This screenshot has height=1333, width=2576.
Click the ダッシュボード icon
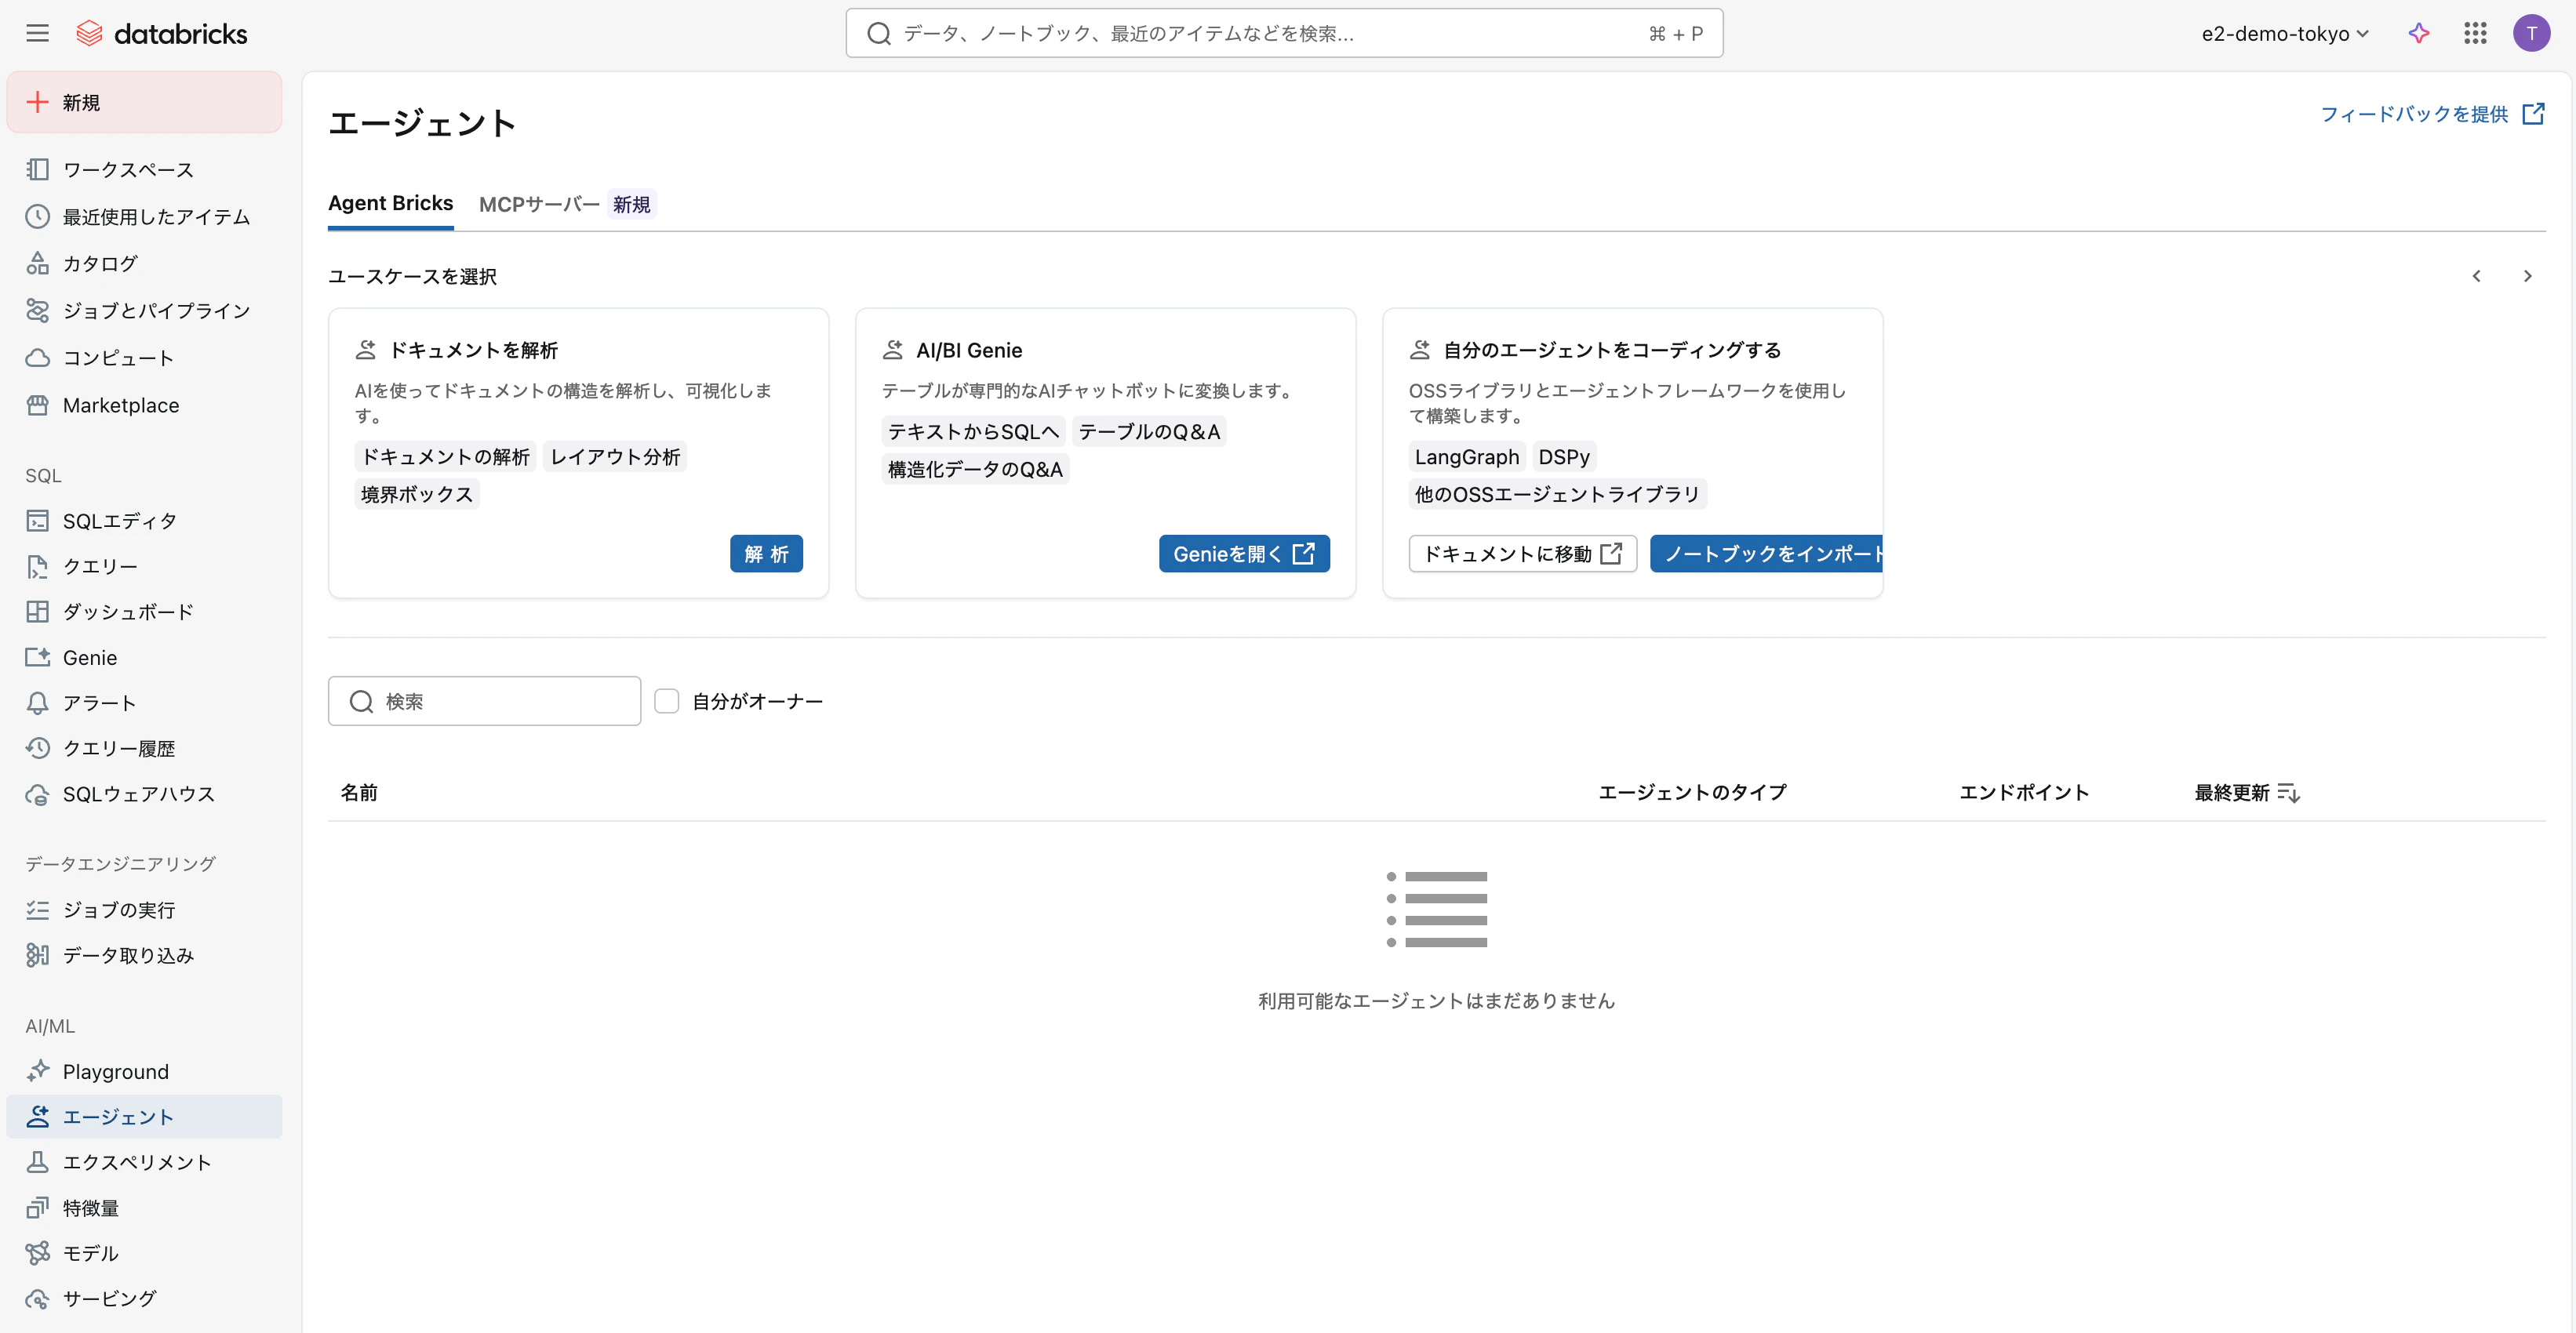click(x=37, y=611)
